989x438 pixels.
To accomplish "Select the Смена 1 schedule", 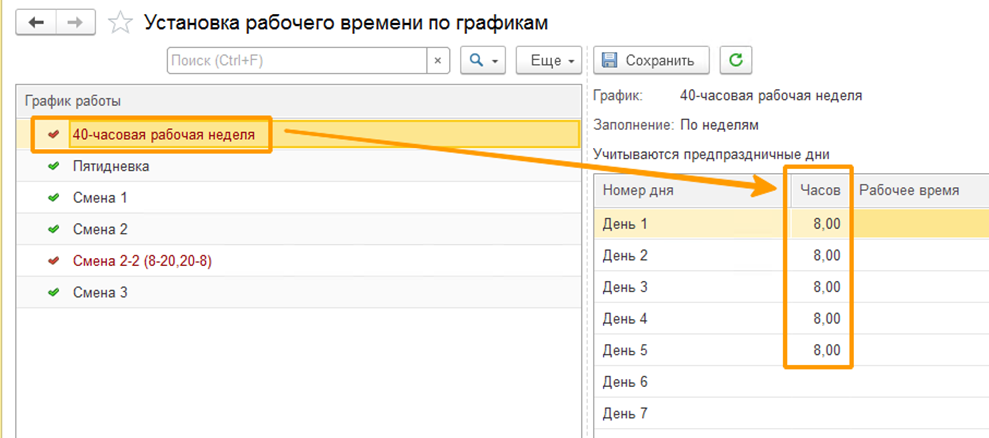I will coord(100,198).
